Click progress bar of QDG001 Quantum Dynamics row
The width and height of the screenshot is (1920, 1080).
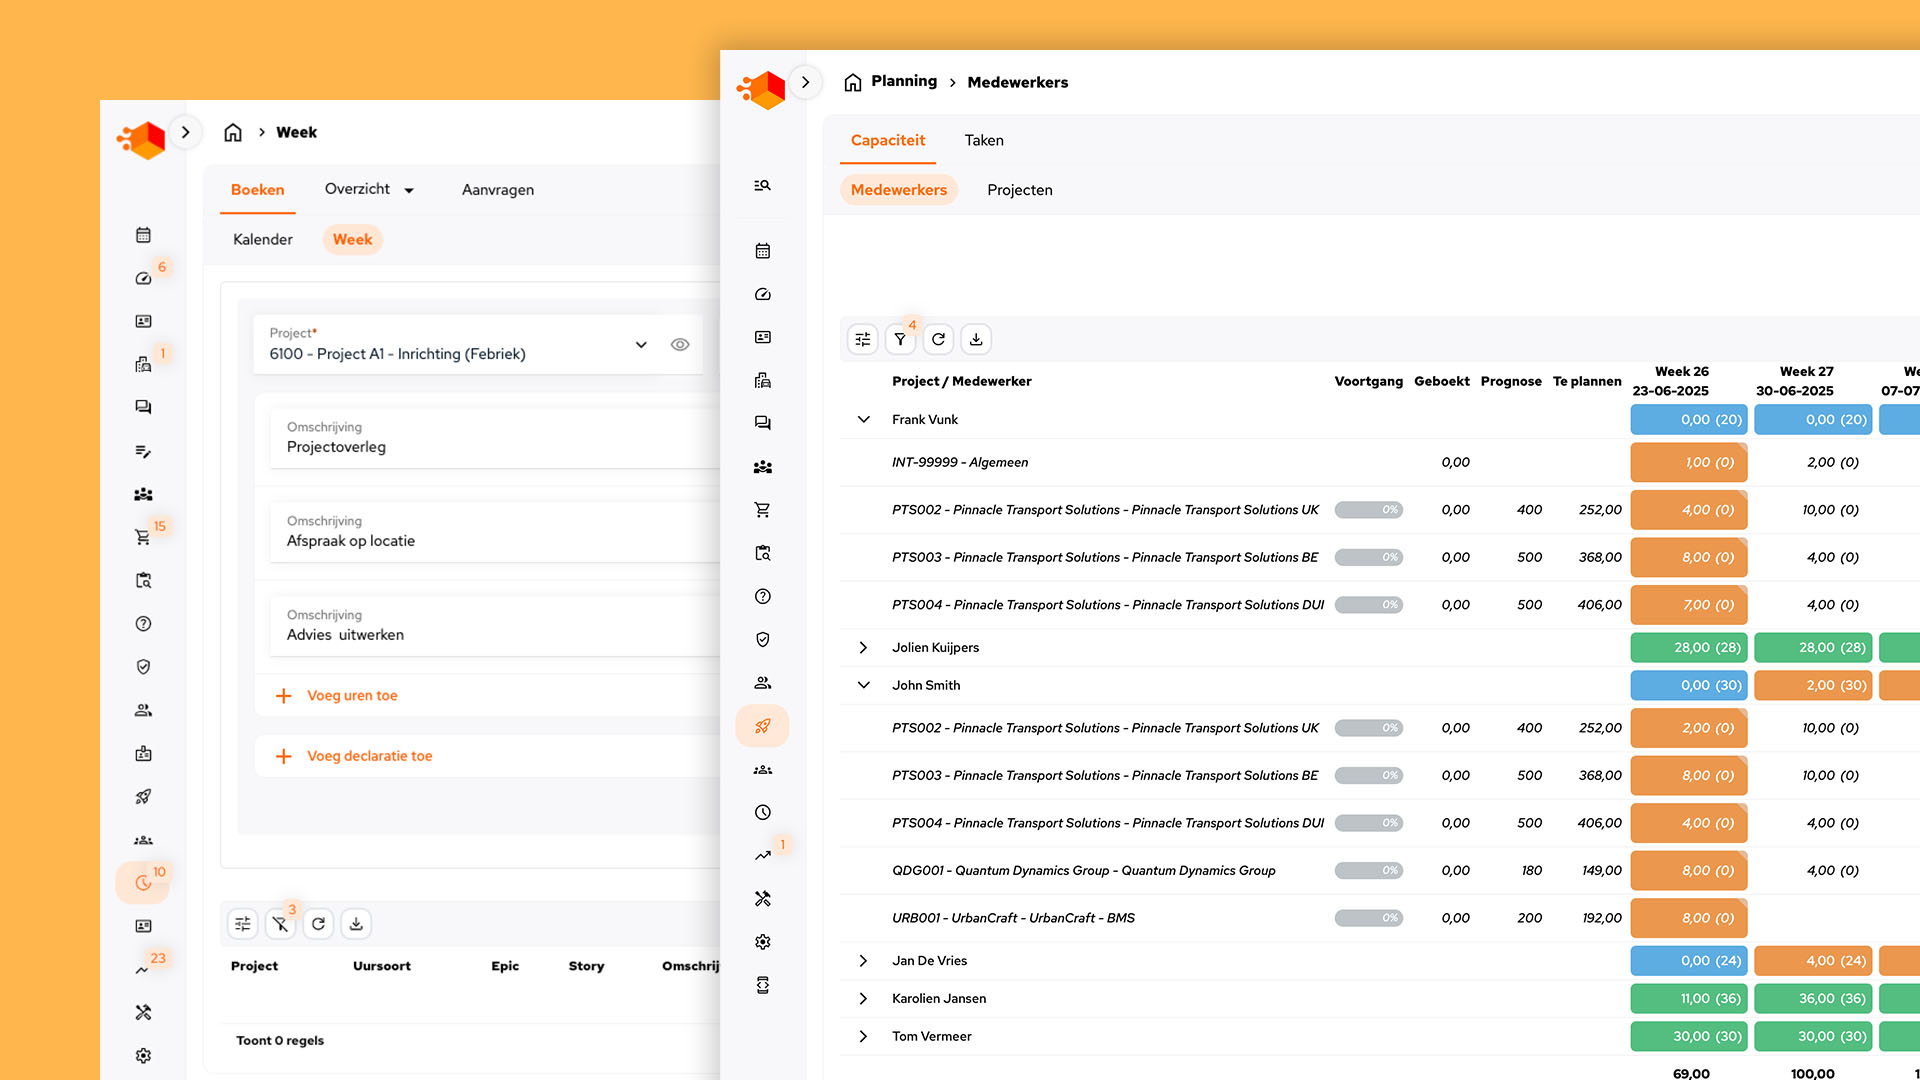pyautogui.click(x=1368, y=871)
